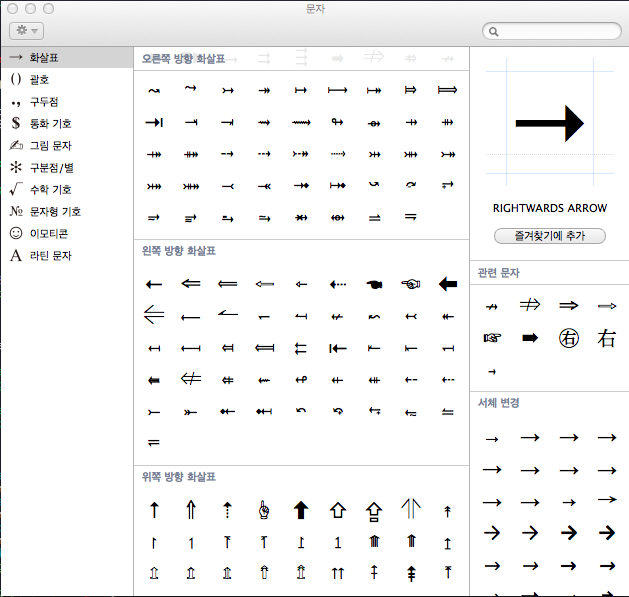The image size is (629, 597).
Task: Select the upwards double arrow
Action: point(191,510)
